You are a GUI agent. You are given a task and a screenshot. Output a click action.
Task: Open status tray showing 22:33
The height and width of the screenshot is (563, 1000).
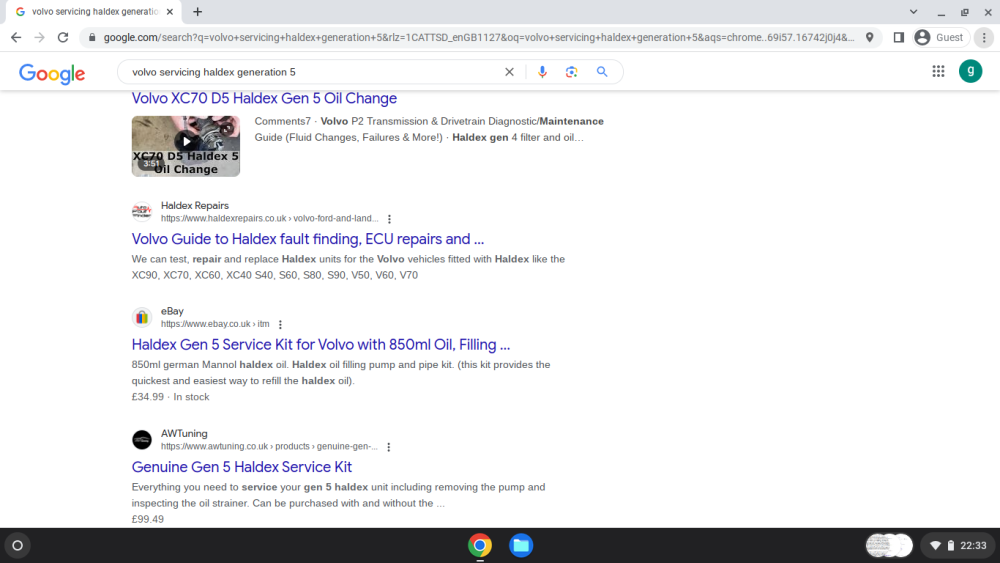point(958,545)
